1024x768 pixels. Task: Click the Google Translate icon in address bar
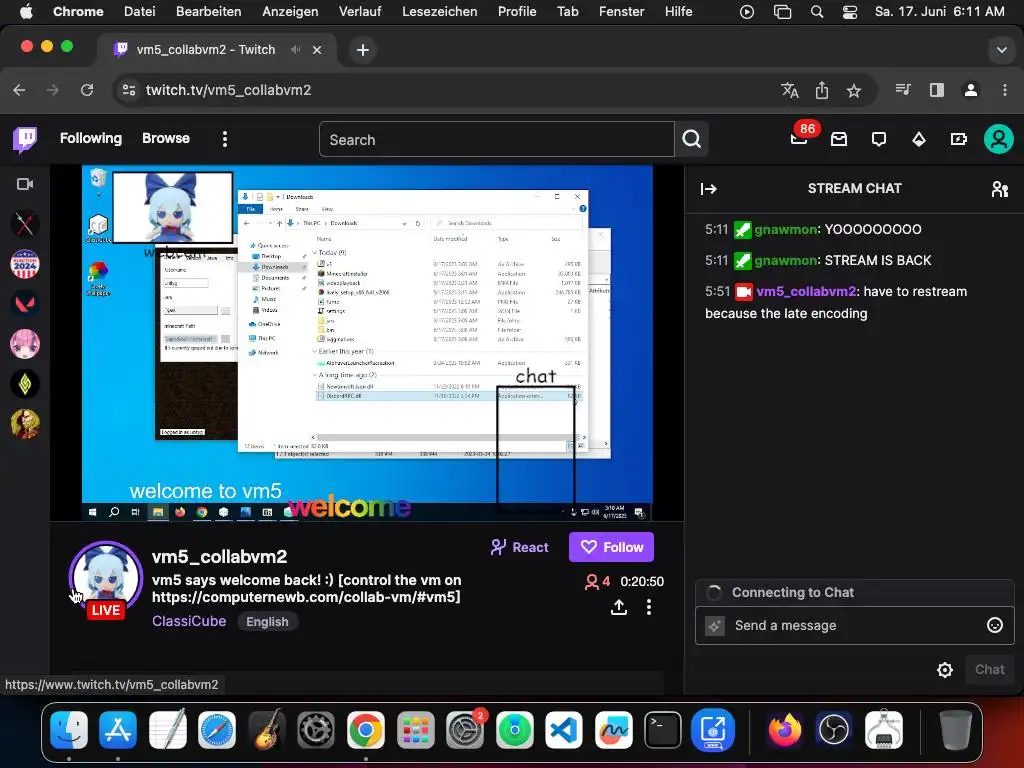[x=790, y=90]
